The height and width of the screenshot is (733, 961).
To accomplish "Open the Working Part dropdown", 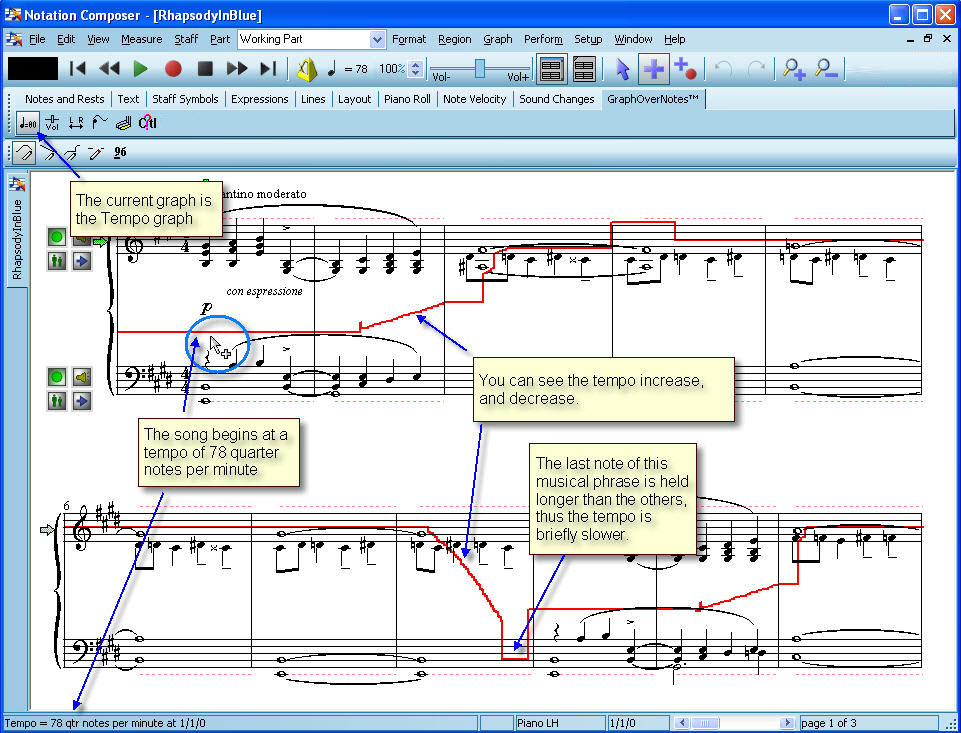I will [377, 39].
